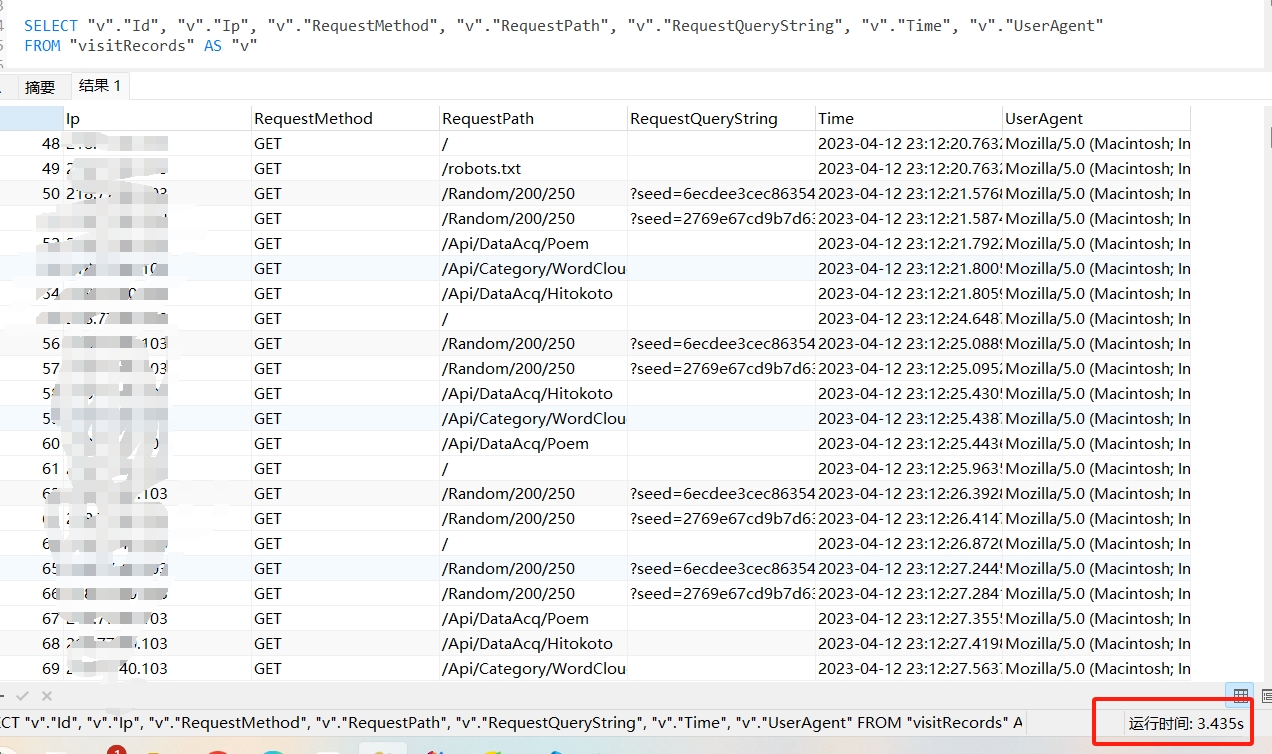Click the time cell 23:12:27.419
The image size is (1272, 754).
909,643
